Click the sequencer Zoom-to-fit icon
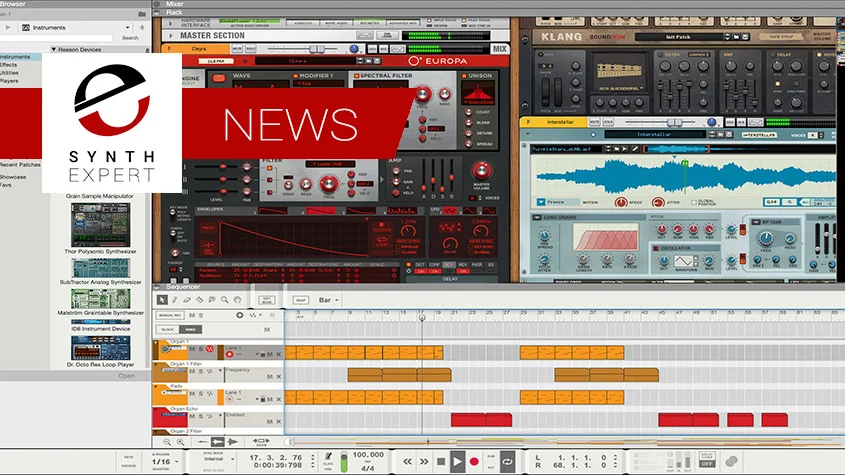845x475 pixels. pyautogui.click(x=261, y=442)
